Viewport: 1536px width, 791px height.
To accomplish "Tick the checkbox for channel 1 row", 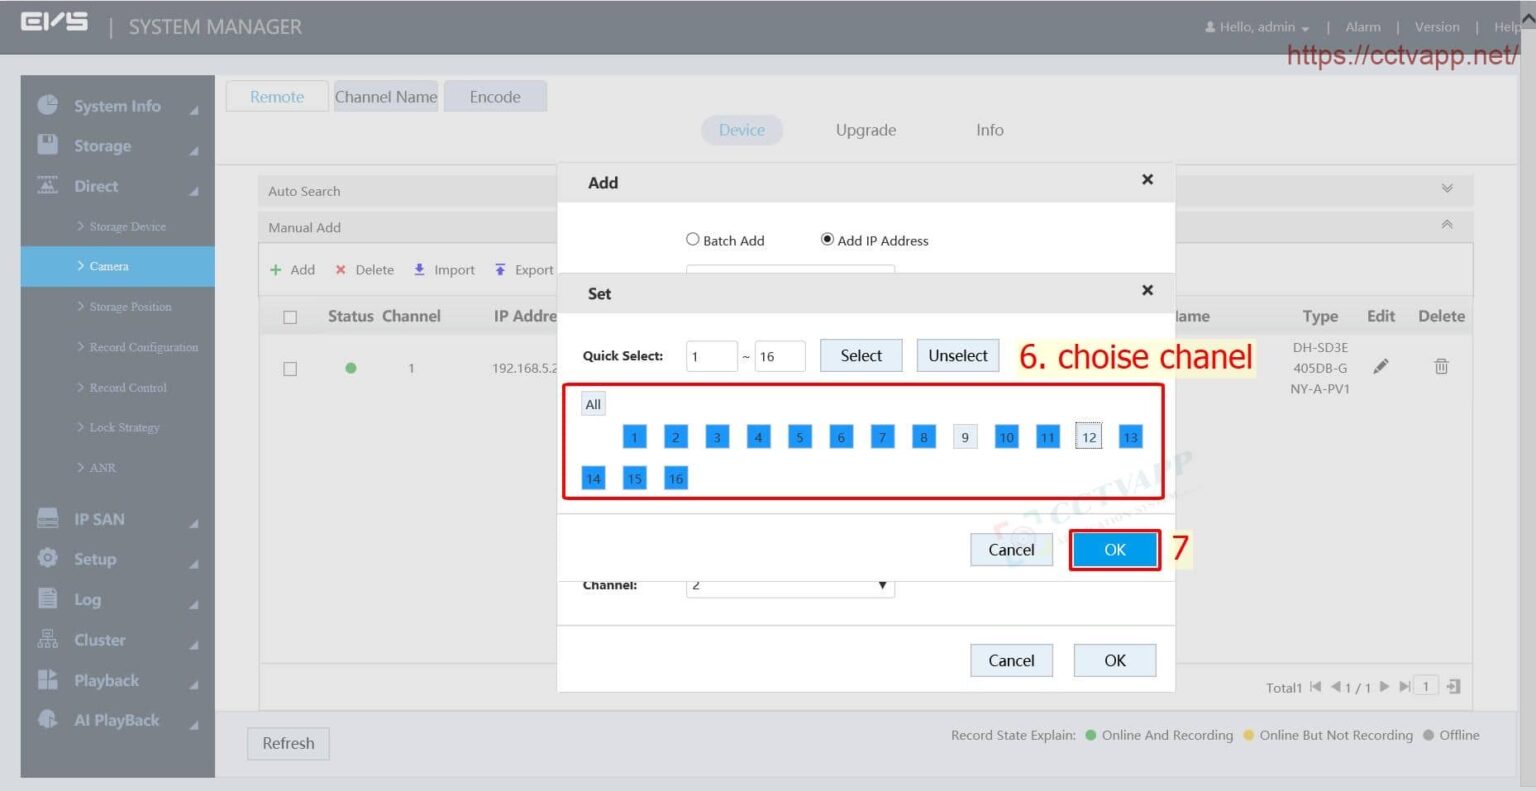I will [x=290, y=368].
